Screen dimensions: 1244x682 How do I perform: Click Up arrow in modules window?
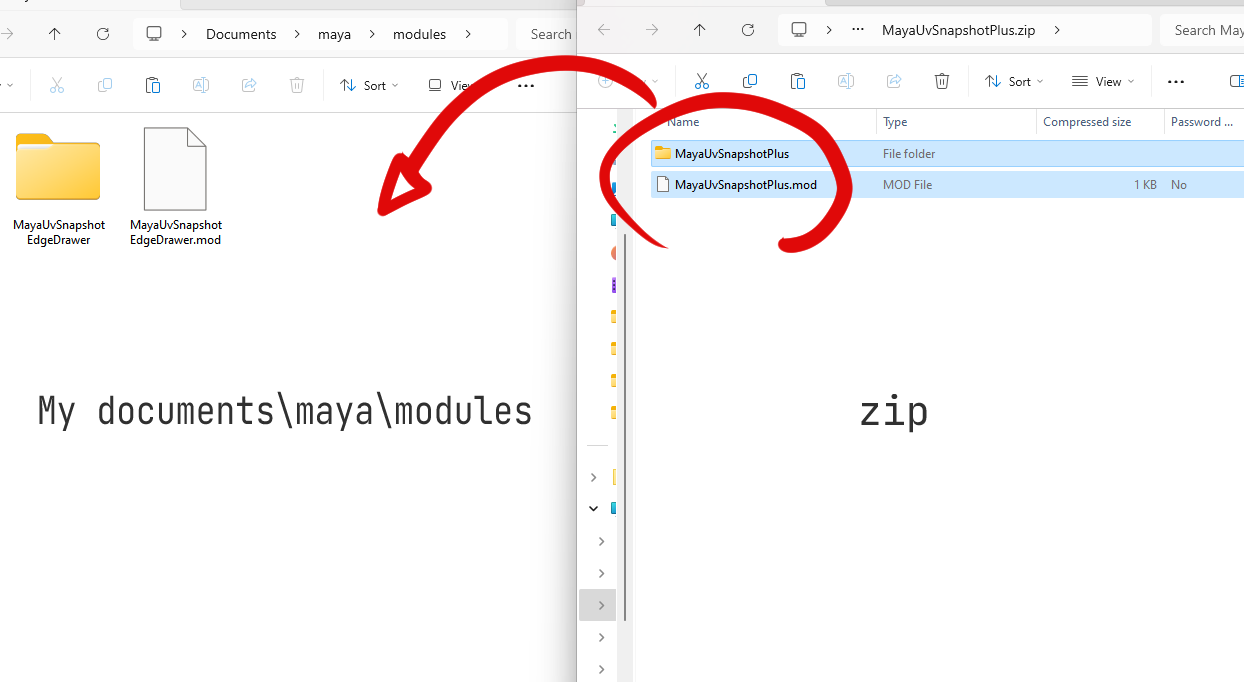55,34
